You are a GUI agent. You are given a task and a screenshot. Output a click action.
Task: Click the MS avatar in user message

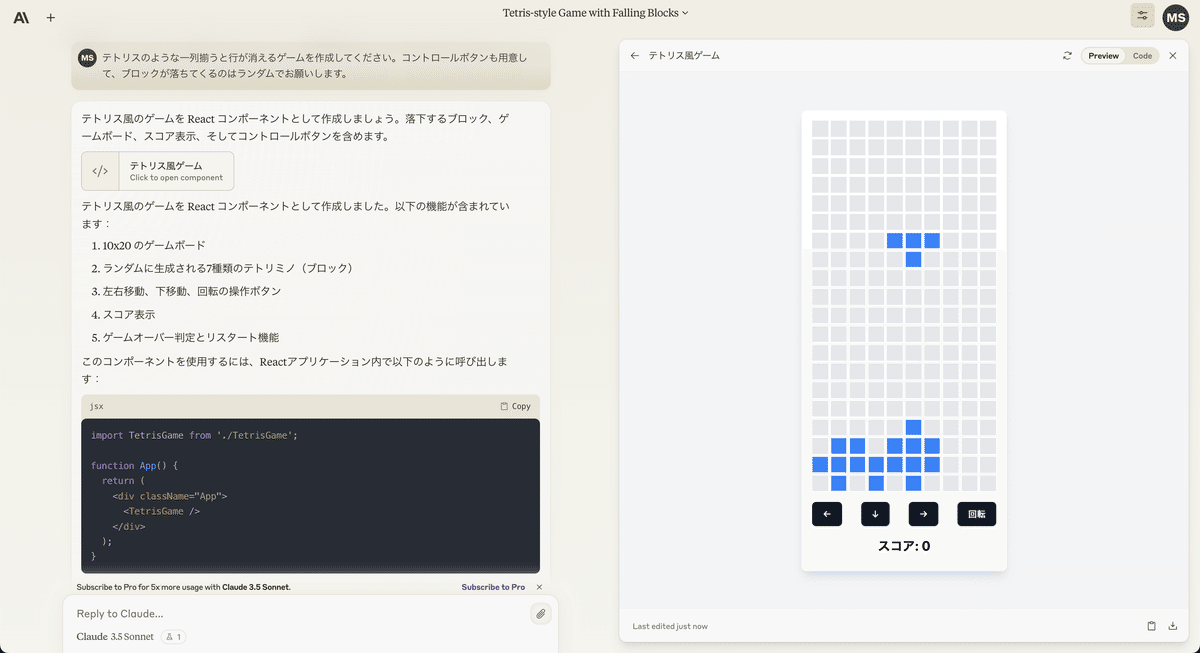pos(87,58)
